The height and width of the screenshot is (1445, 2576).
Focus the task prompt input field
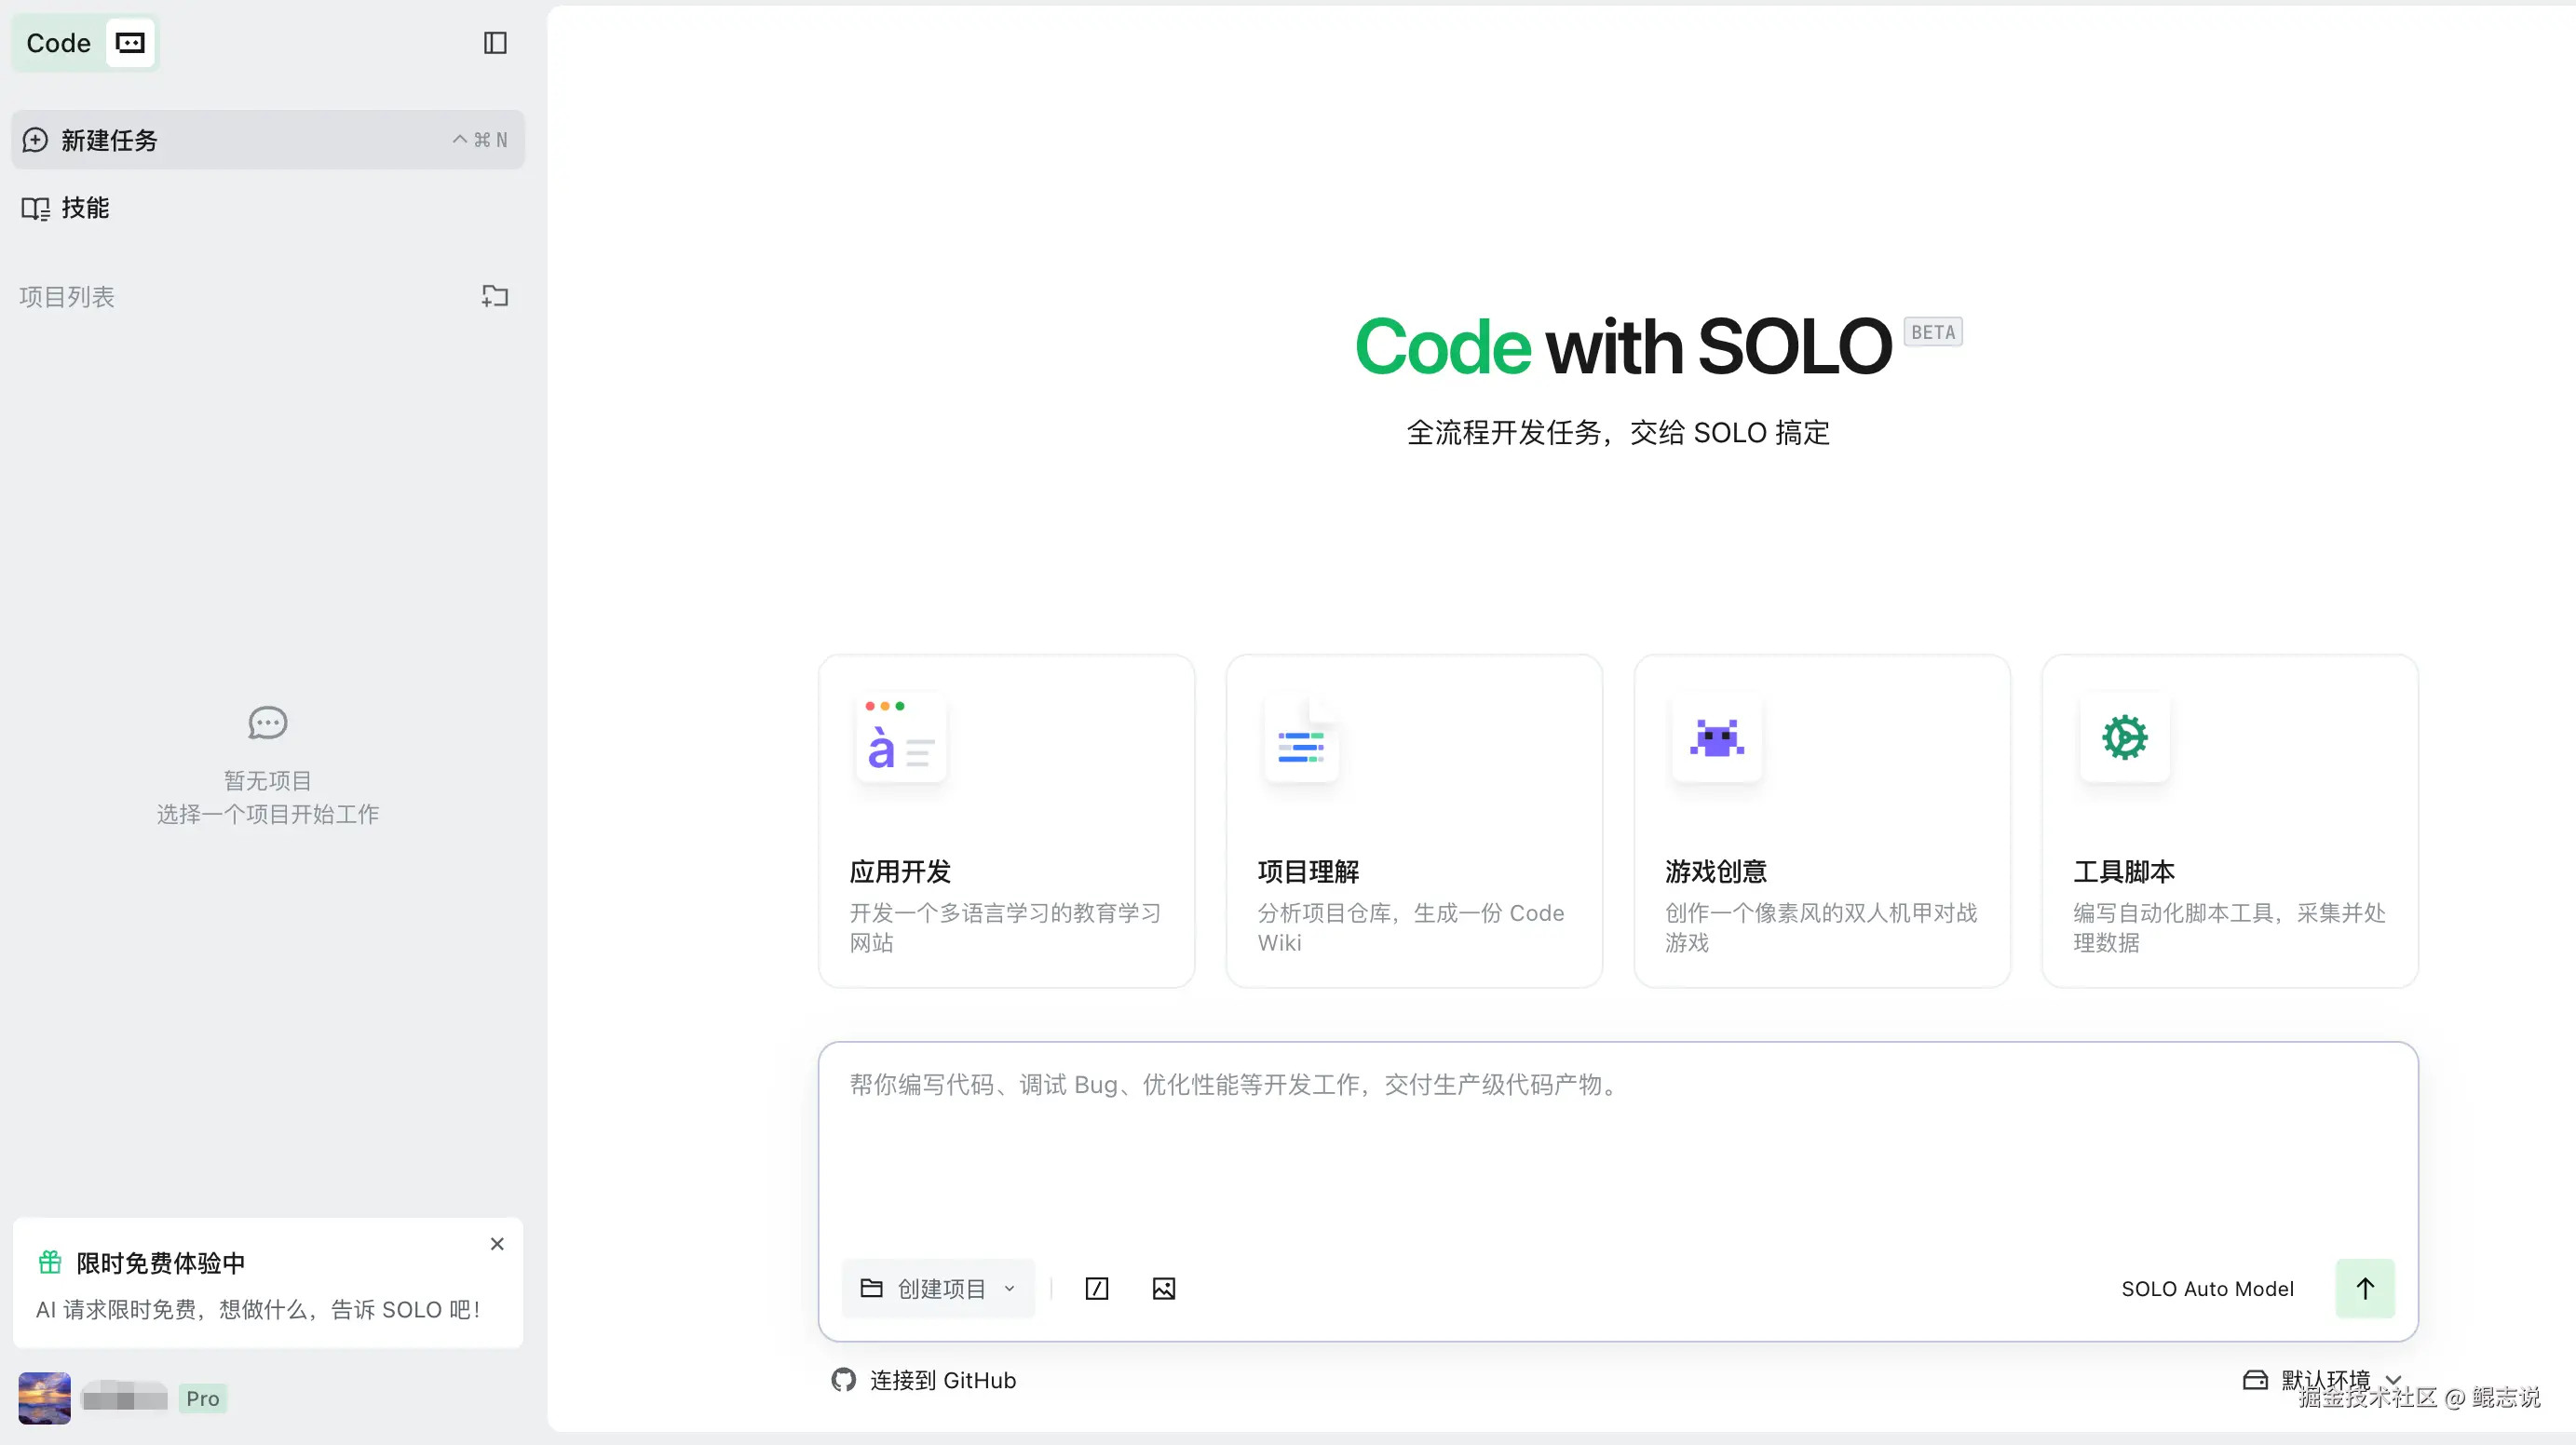(x=1617, y=1150)
